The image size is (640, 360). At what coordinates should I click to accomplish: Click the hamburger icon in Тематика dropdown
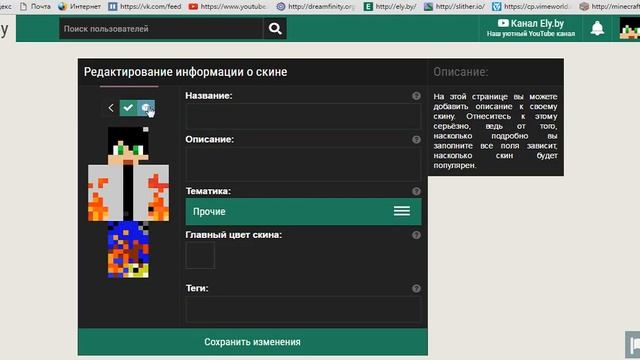tap(402, 211)
